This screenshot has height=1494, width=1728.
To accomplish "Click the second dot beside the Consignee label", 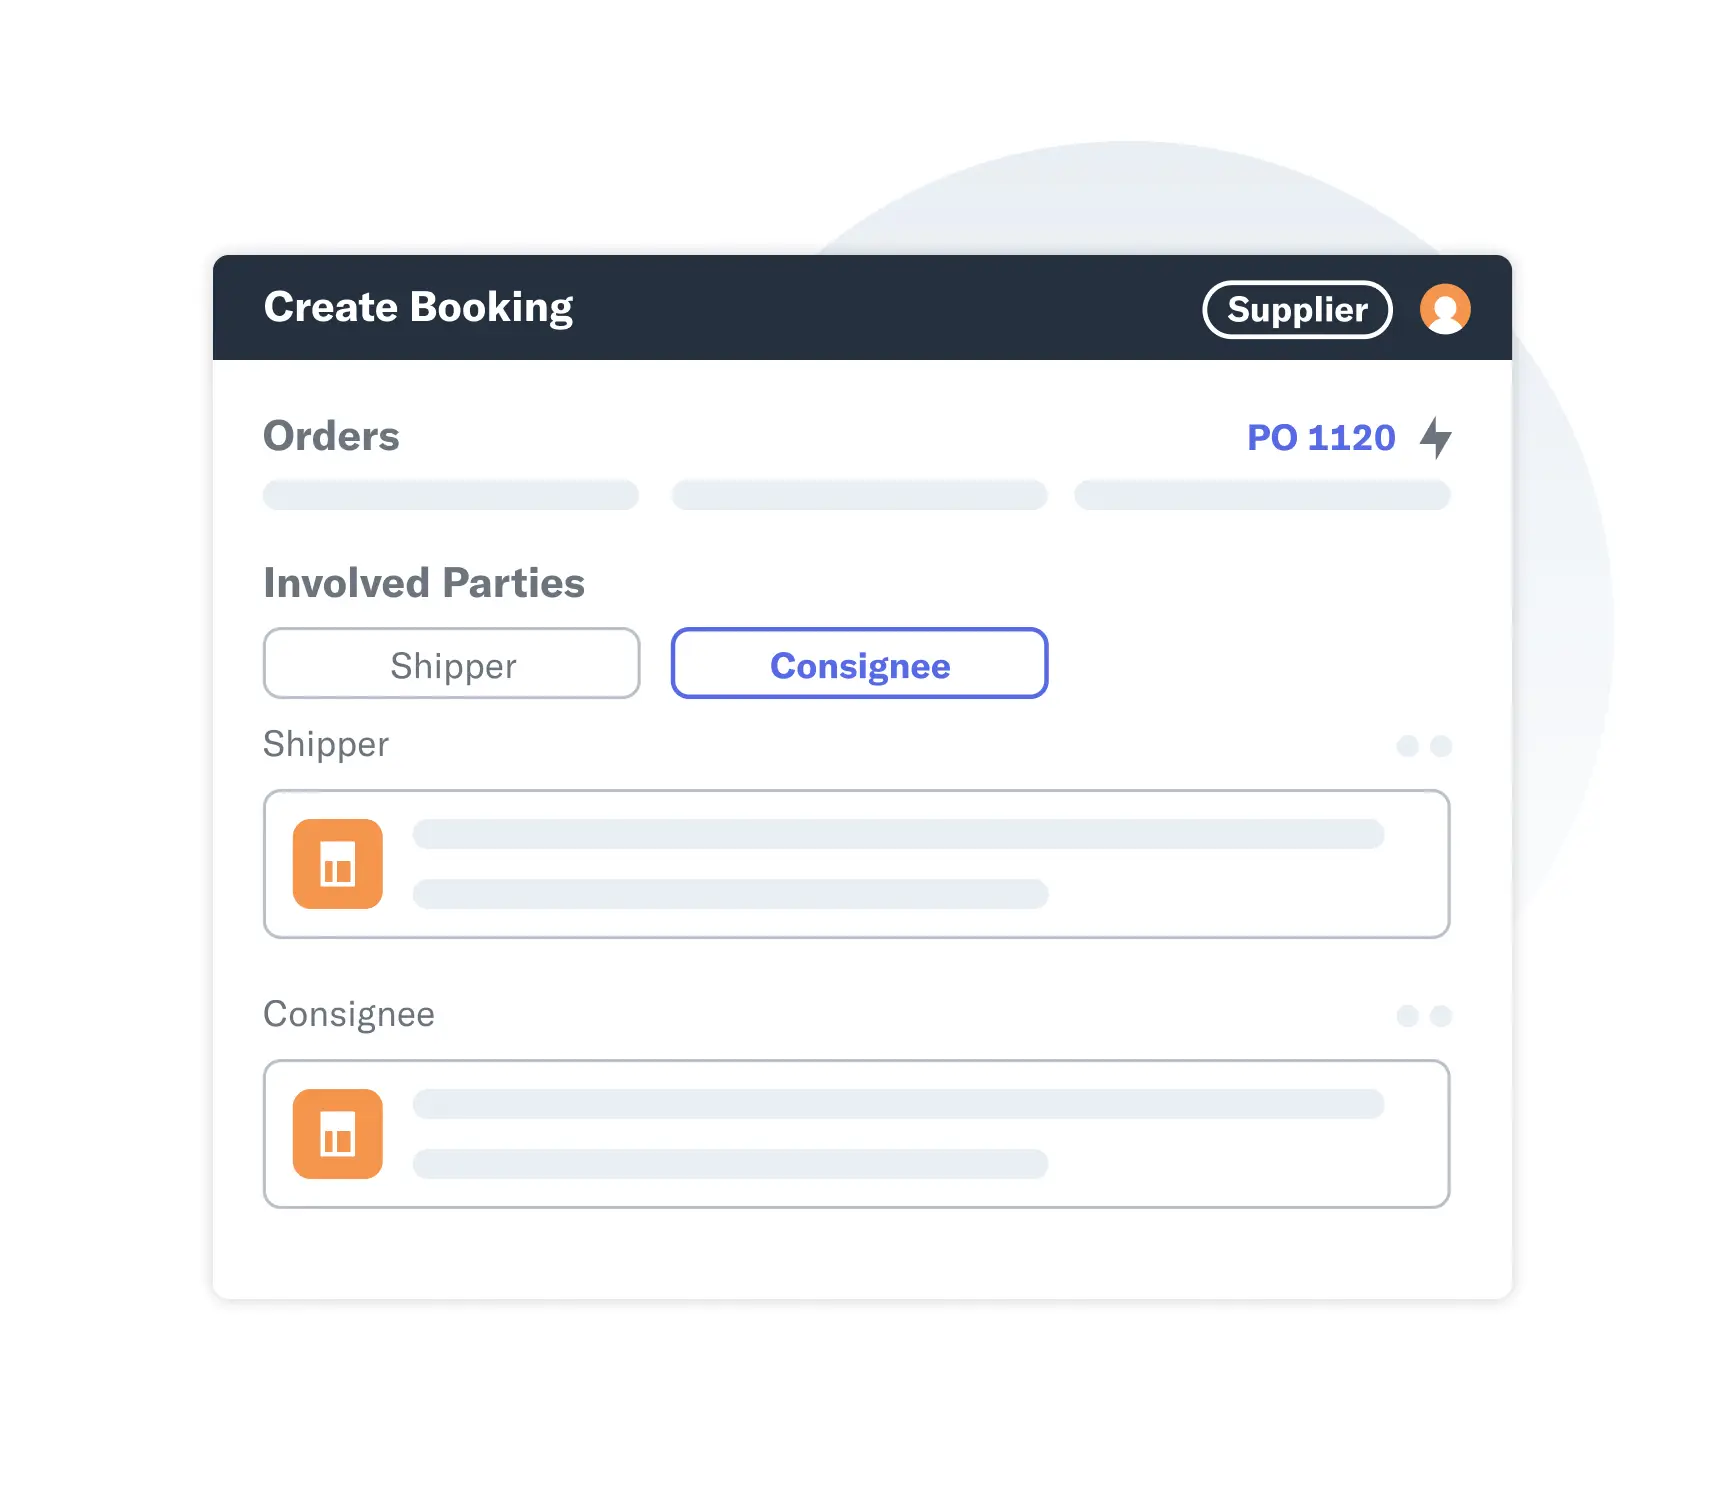I will click(x=1441, y=1016).
